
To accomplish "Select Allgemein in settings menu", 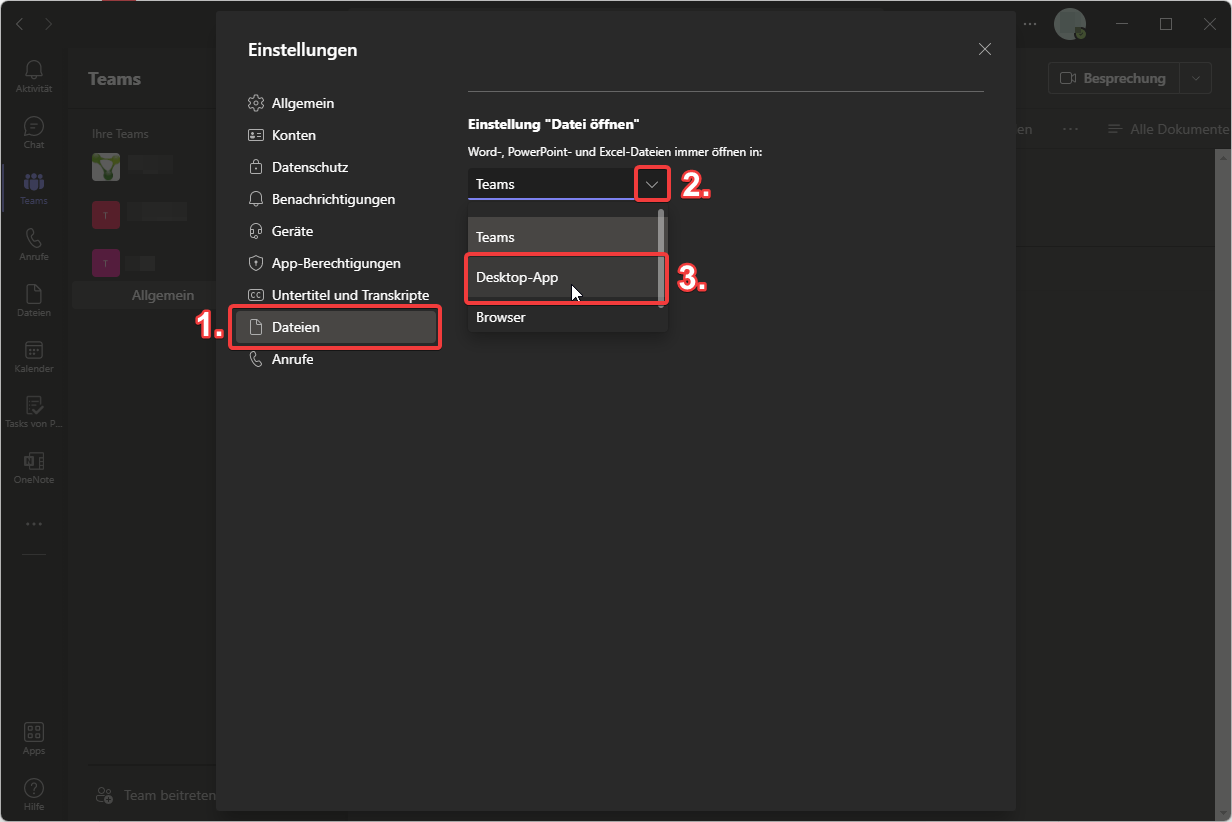I will pos(336,103).
